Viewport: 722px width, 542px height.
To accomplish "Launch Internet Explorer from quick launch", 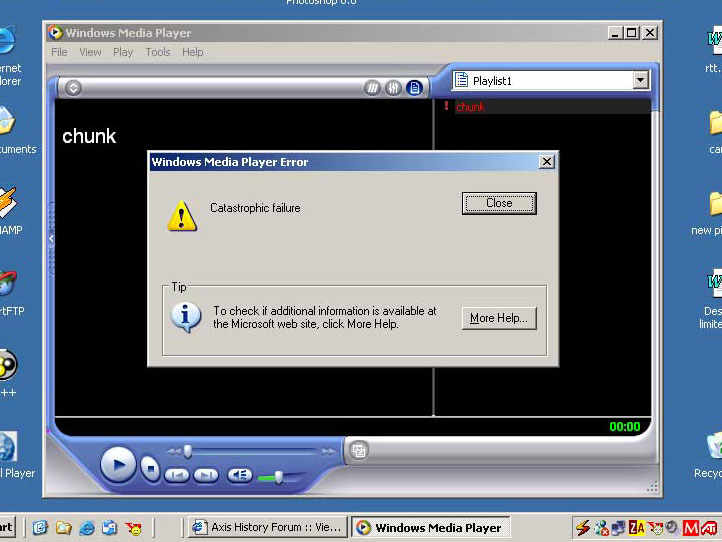I will [x=87, y=528].
